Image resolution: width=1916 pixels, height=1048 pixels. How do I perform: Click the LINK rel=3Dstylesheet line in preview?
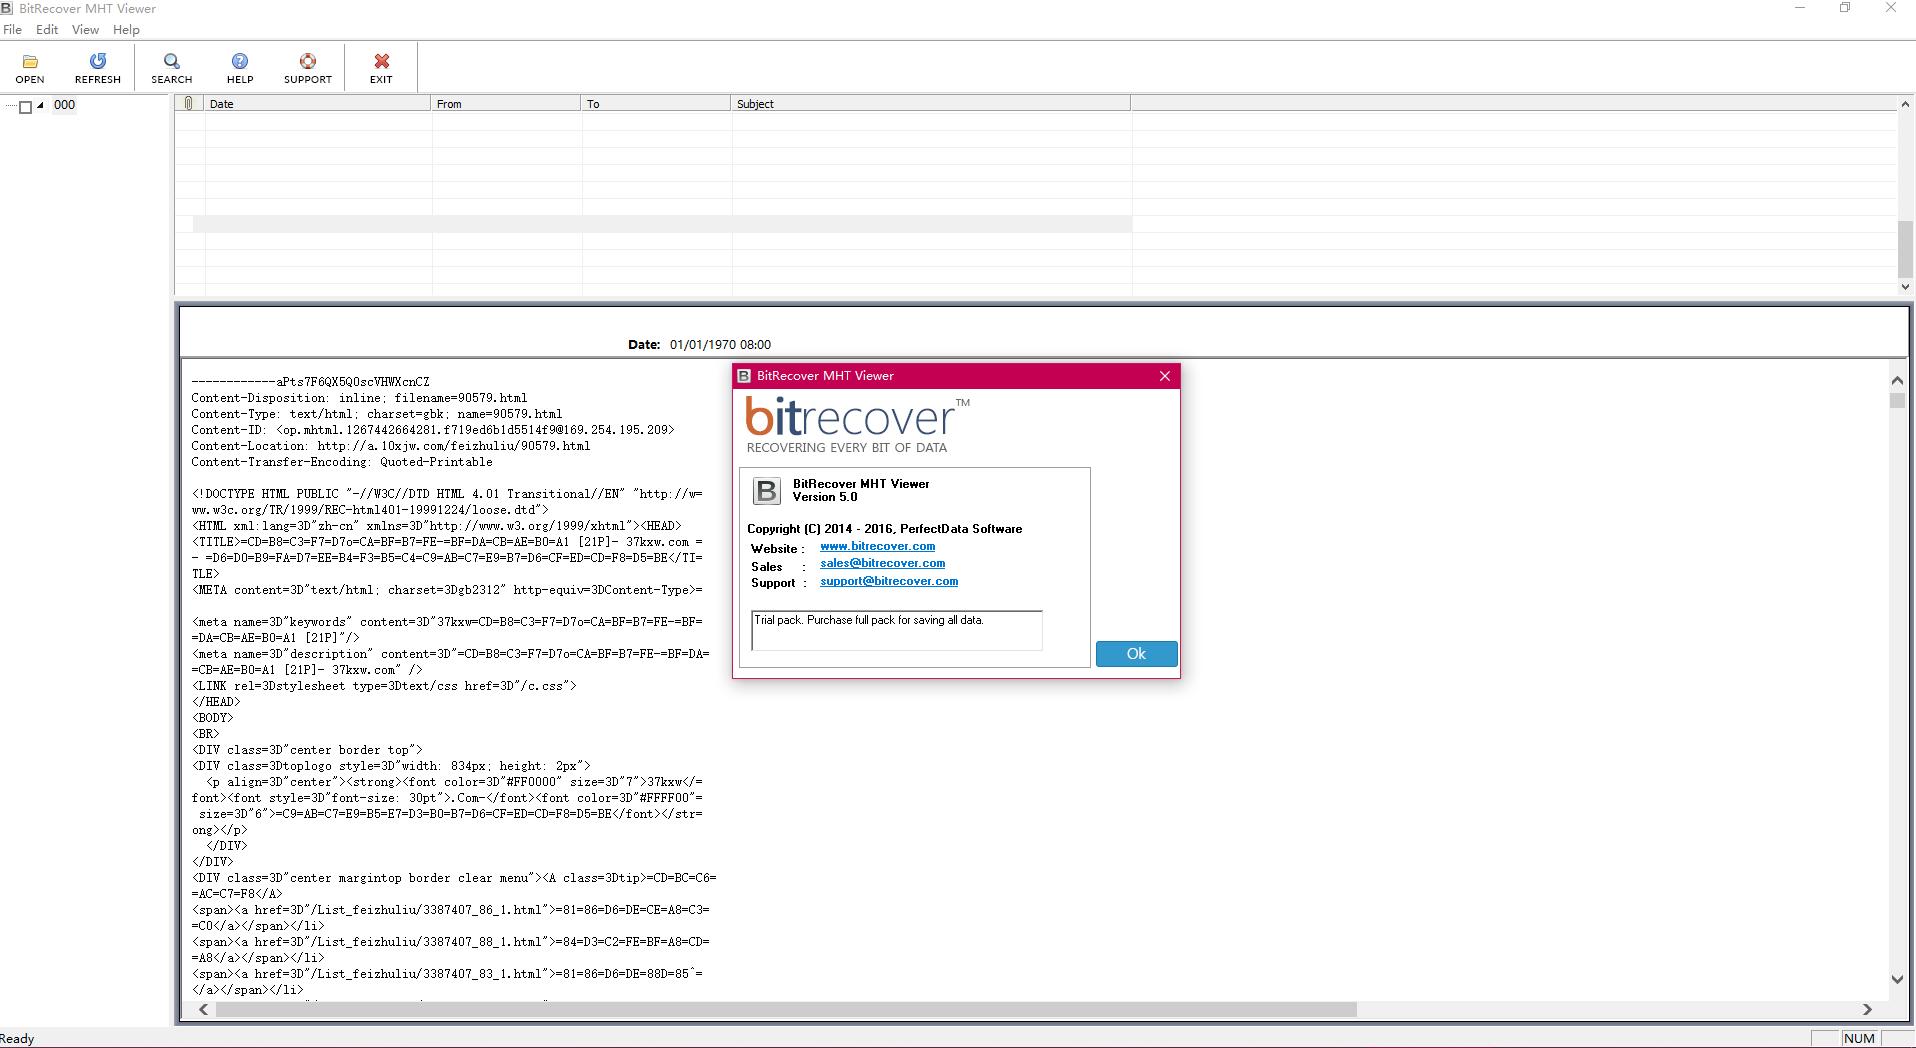click(384, 686)
